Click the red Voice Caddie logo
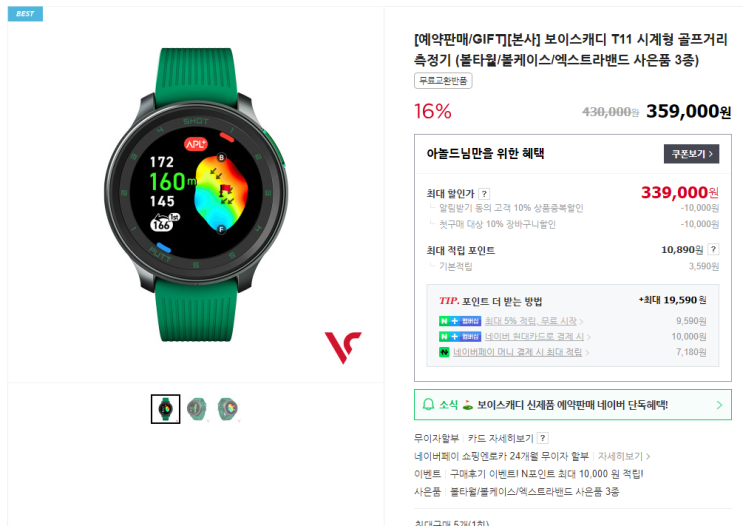The image size is (743, 526). 343,347
